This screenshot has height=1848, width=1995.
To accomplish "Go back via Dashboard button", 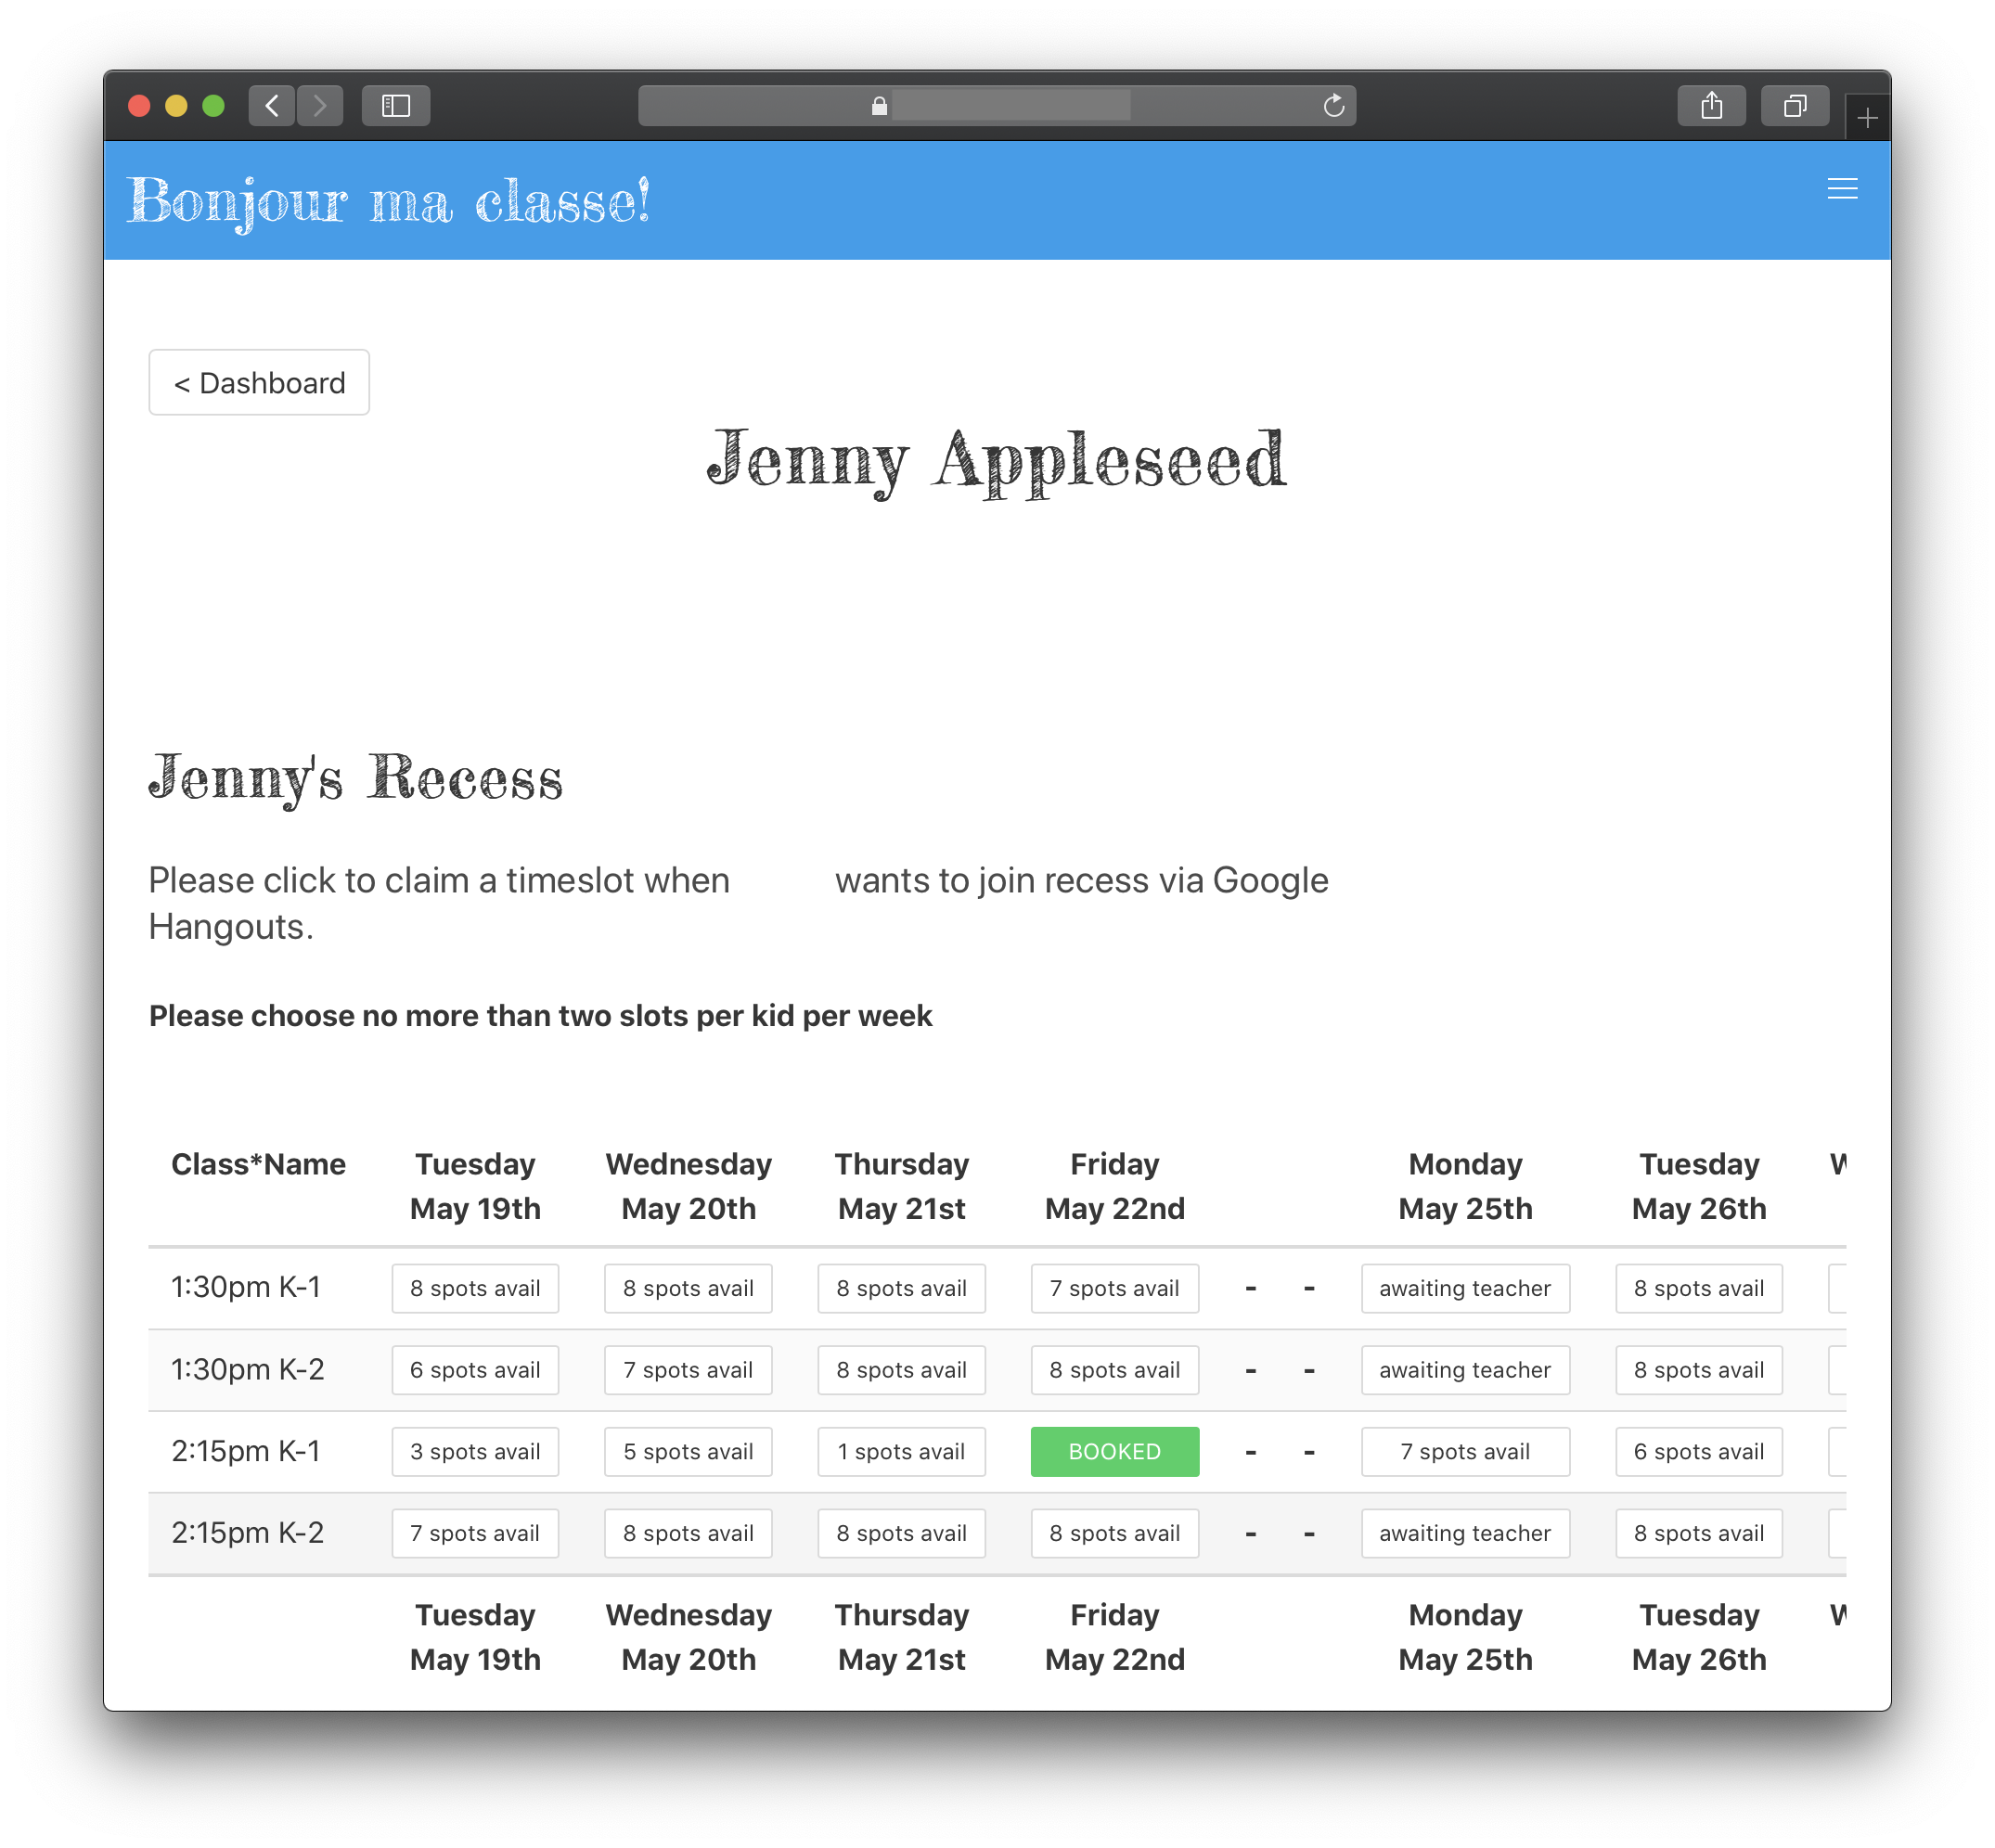I will point(259,382).
